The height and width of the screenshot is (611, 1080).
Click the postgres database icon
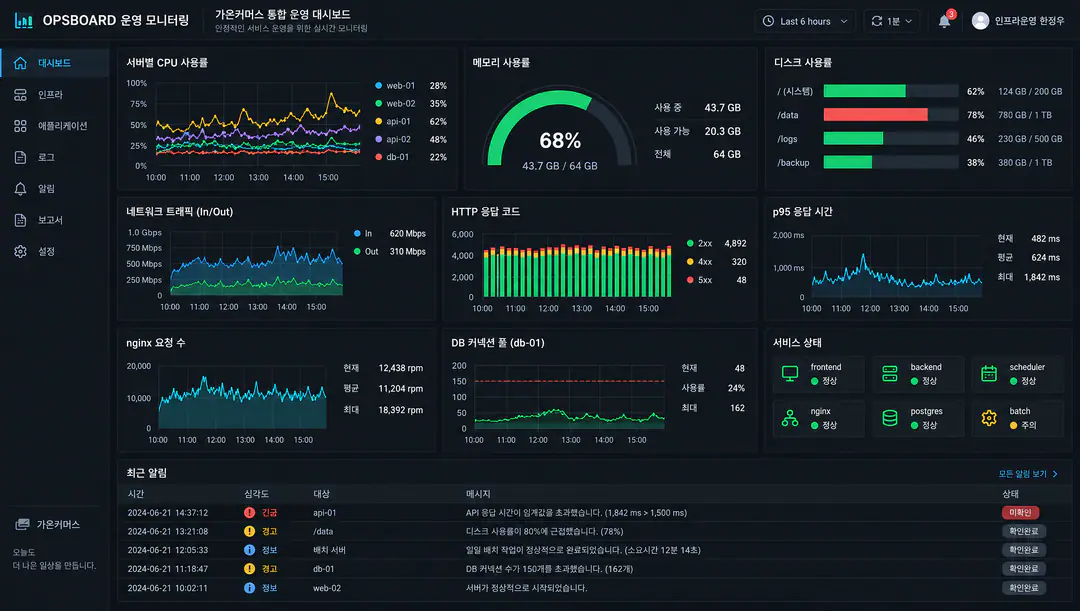click(889, 417)
